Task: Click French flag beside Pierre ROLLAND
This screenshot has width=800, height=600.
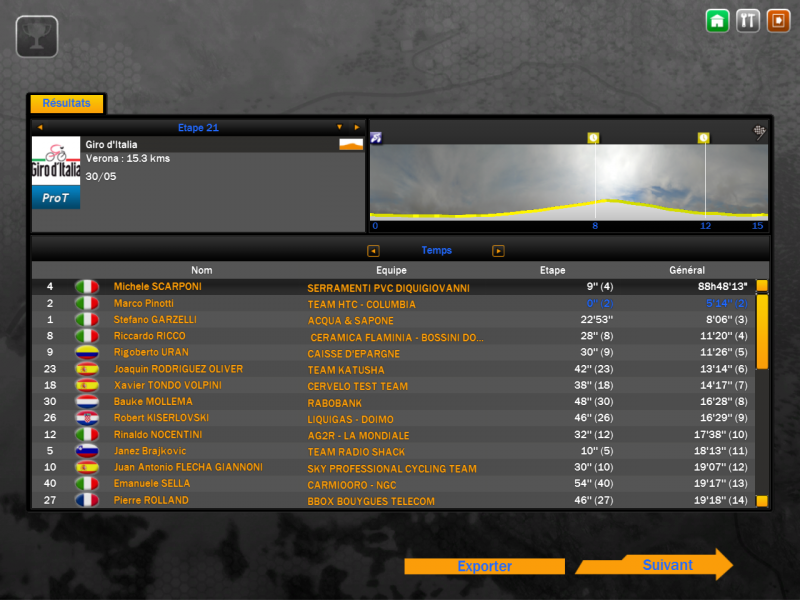Action: (87, 501)
